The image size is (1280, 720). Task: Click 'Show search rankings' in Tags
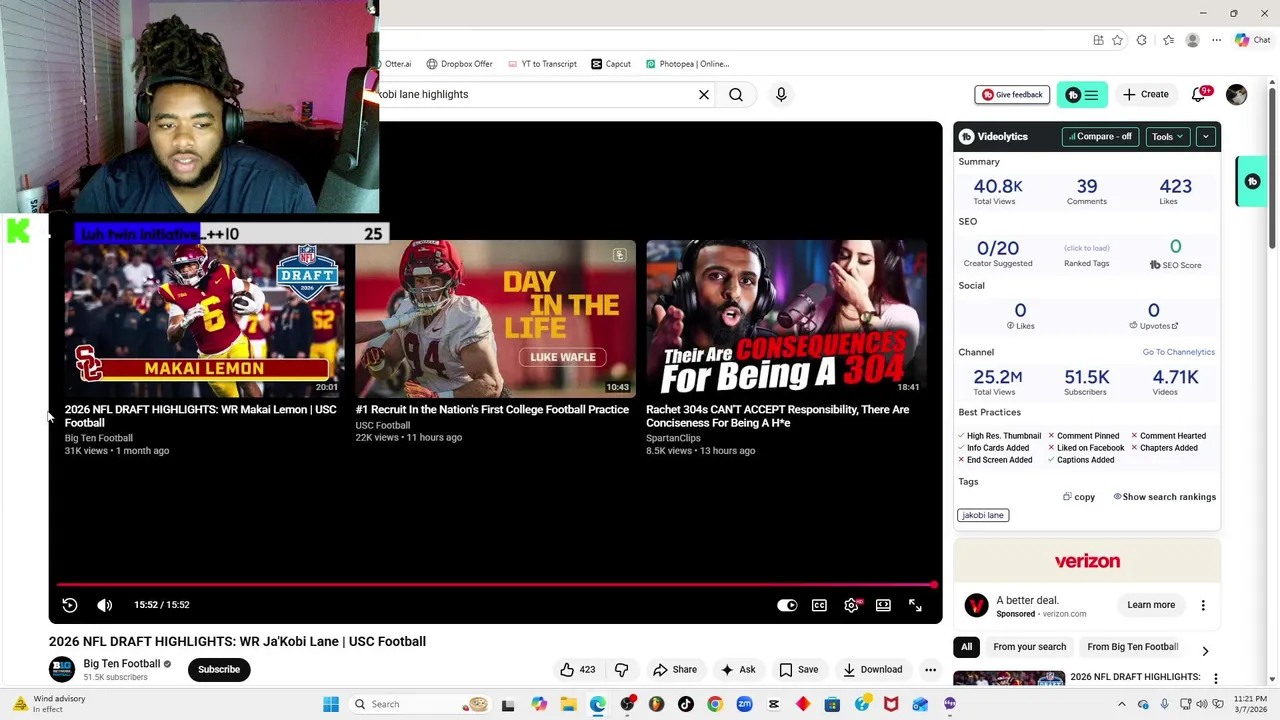[x=1164, y=497]
